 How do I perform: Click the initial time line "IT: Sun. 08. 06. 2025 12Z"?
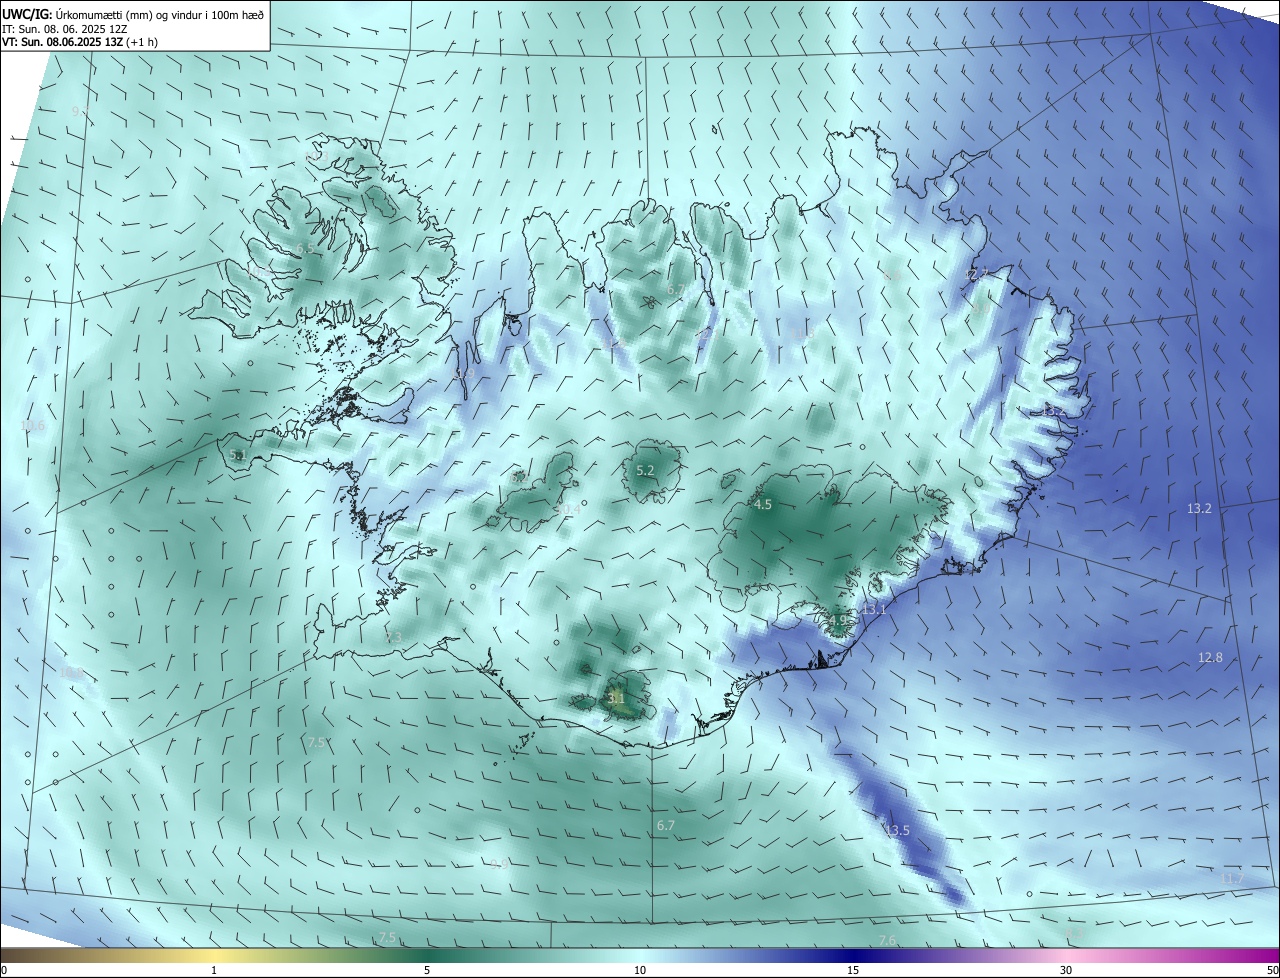(x=67, y=28)
